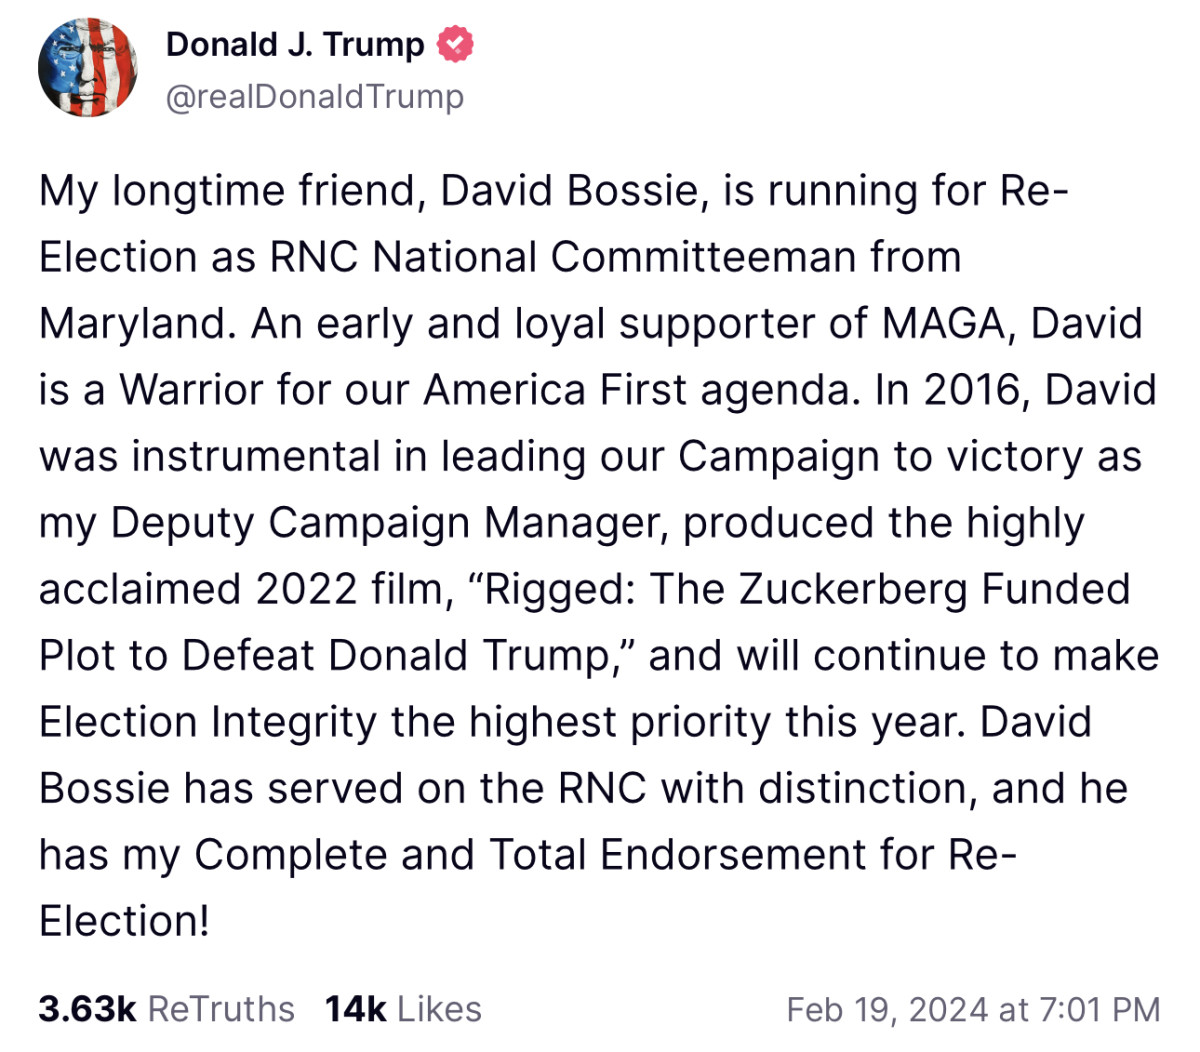Image resolution: width=1200 pixels, height=1052 pixels.
Task: Click the word Maryland in the post
Action: click(130, 322)
